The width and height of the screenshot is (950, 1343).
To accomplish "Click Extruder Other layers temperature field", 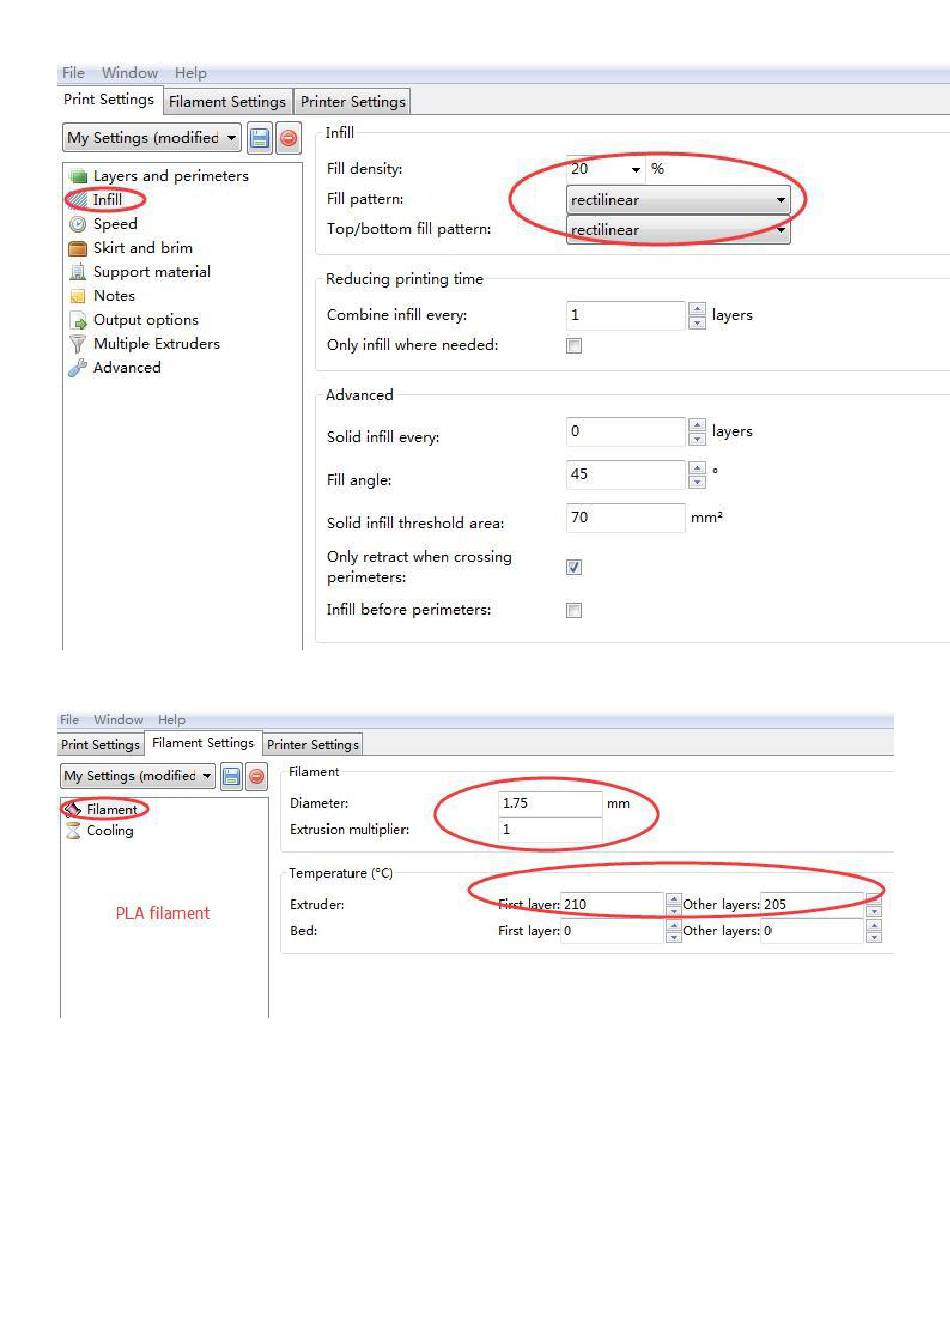I will (x=812, y=905).
